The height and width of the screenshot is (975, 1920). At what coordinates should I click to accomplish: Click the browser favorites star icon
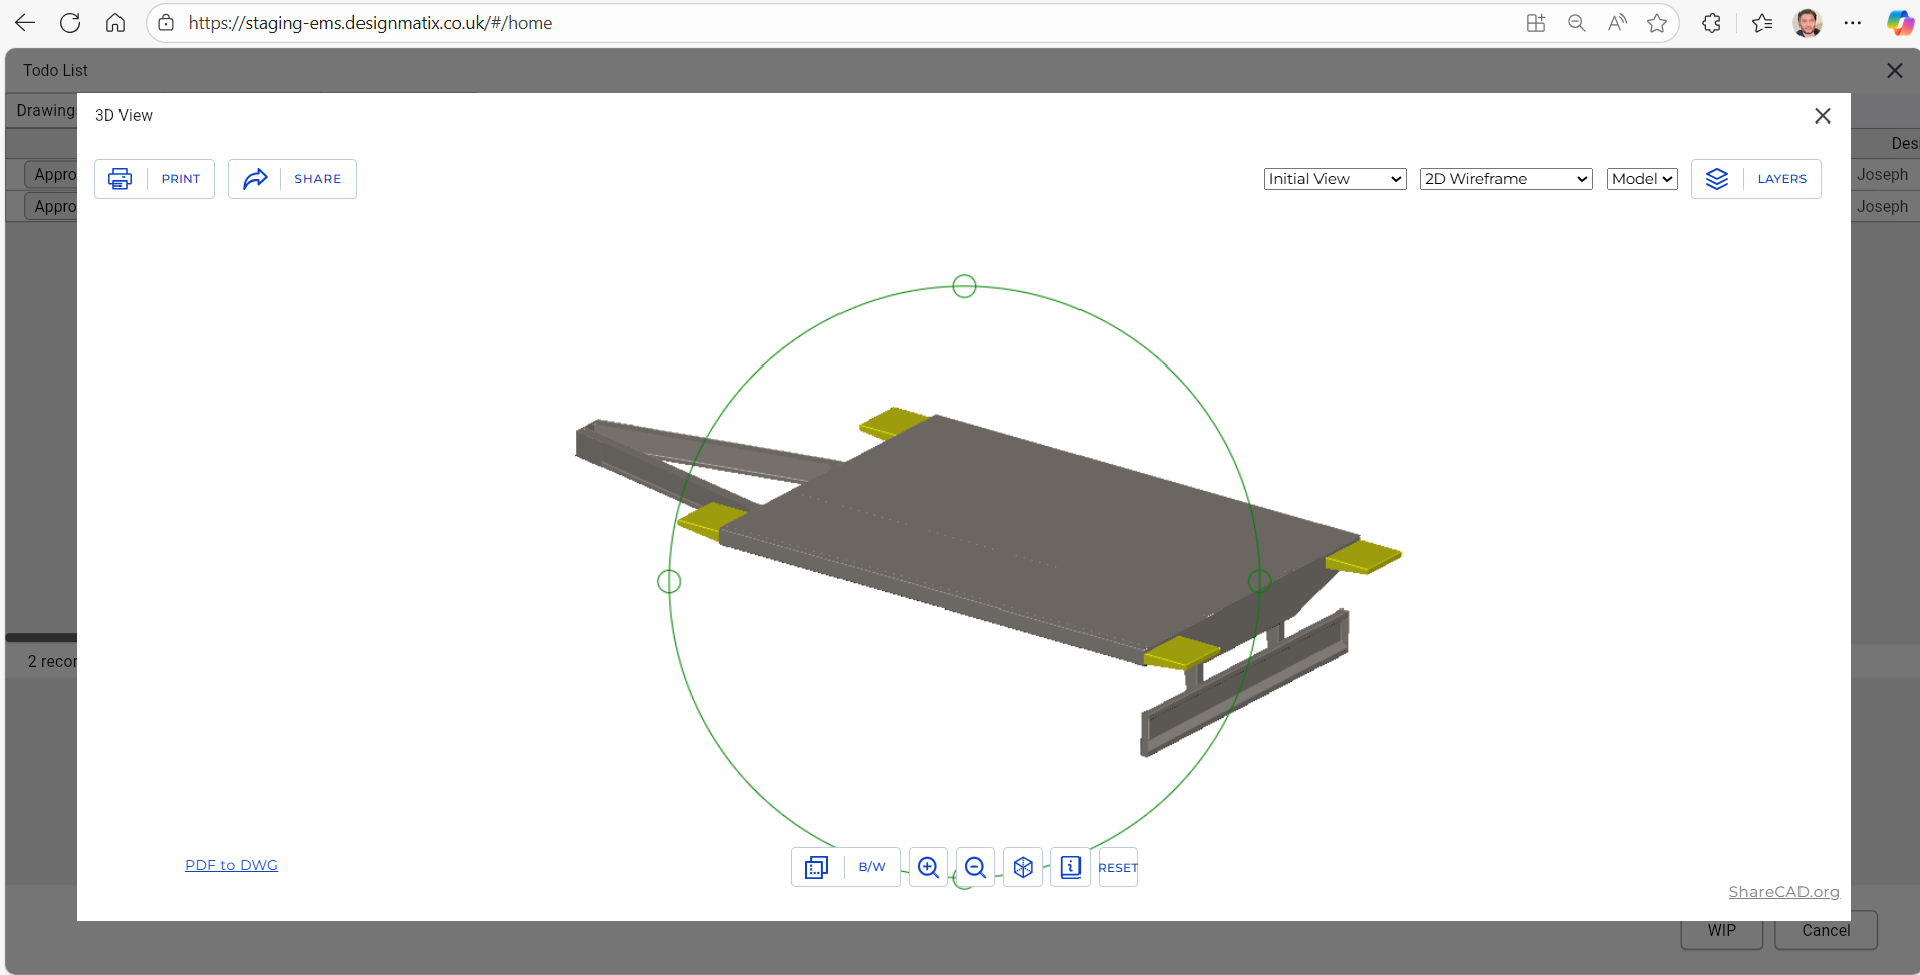click(1657, 23)
